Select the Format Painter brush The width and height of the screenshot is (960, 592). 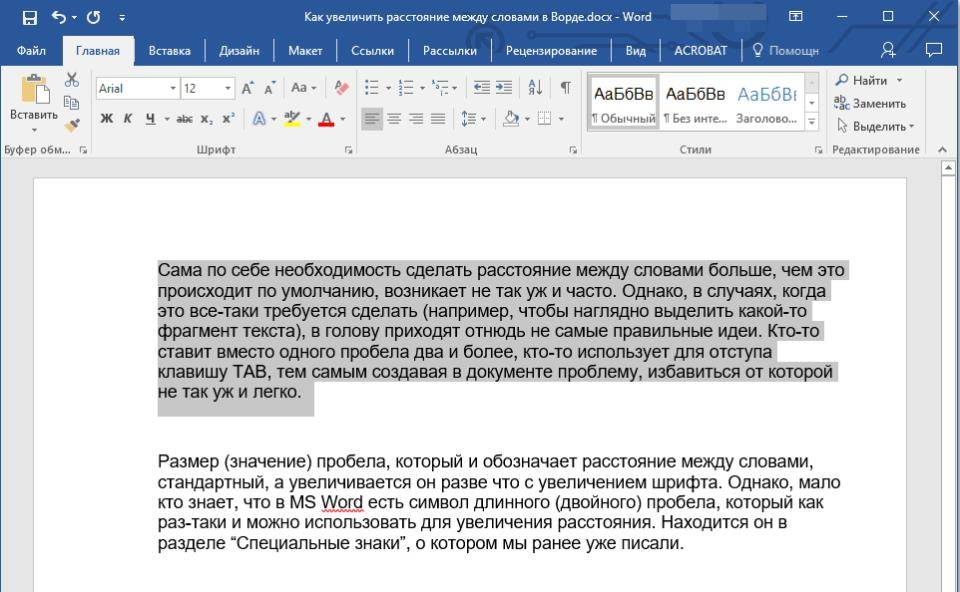(71, 125)
